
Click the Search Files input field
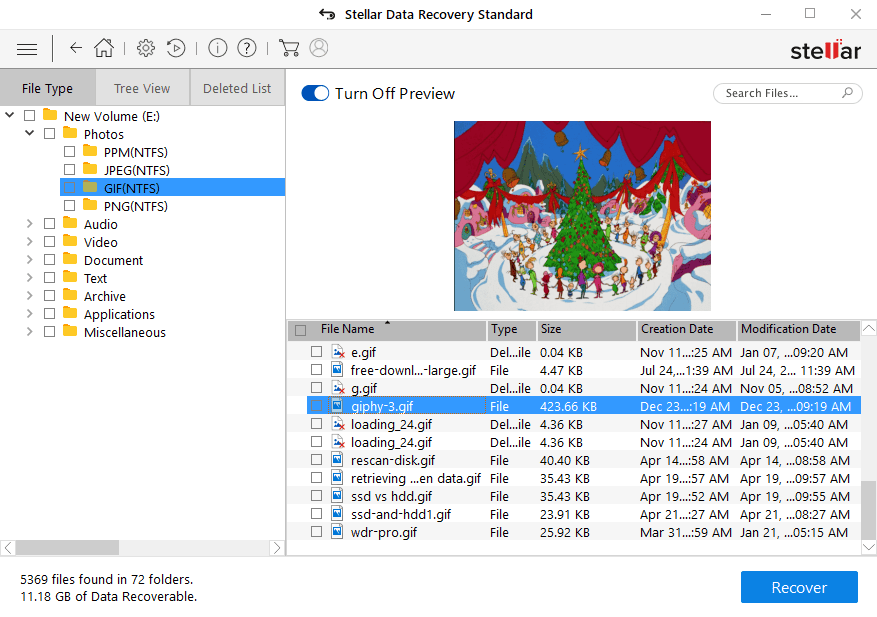tap(778, 93)
